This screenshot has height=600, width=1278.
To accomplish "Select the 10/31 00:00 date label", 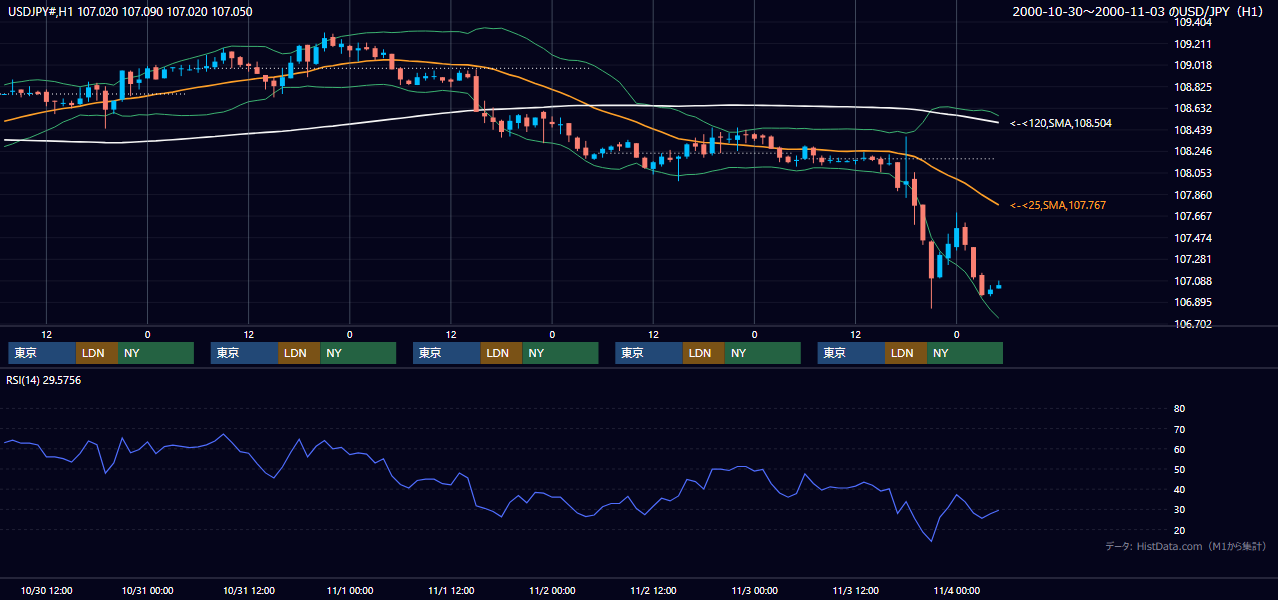I will [x=147, y=590].
